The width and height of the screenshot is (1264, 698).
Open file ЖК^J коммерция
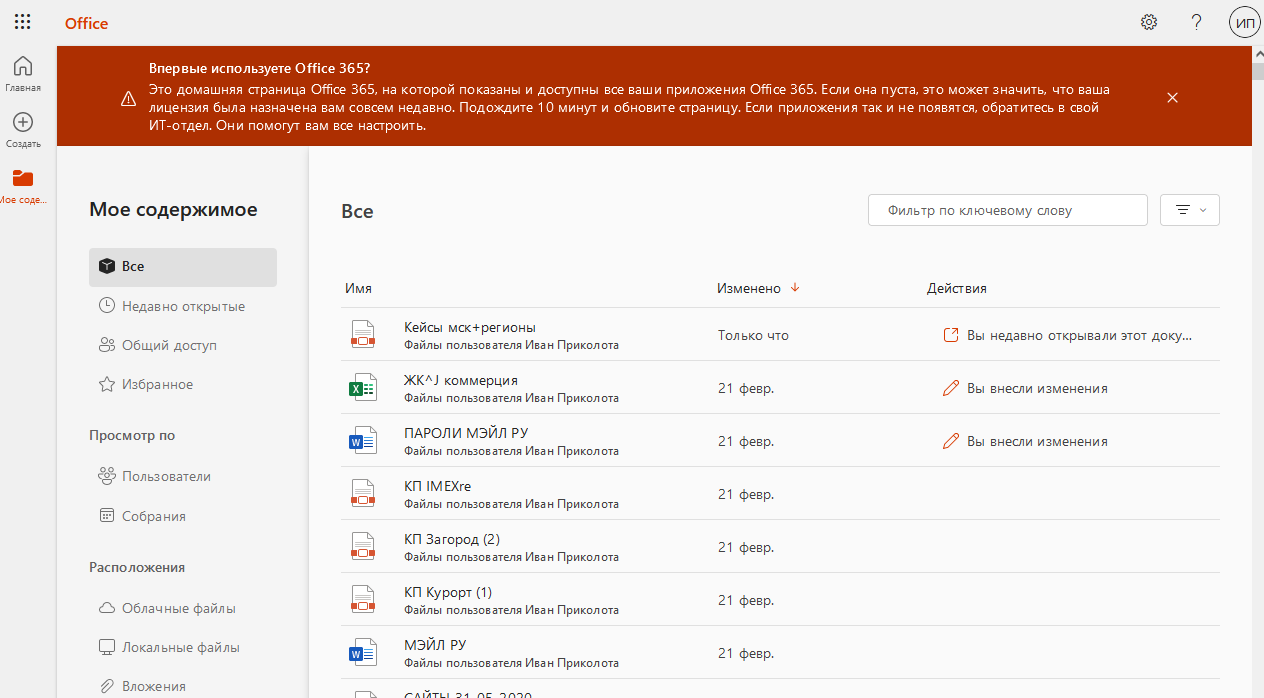(461, 380)
